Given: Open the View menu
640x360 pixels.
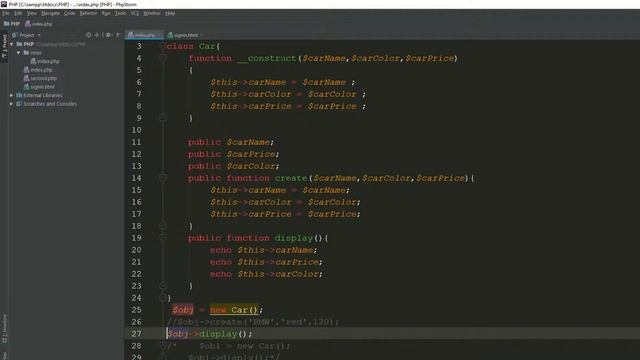Looking at the screenshot, I should (31, 13).
